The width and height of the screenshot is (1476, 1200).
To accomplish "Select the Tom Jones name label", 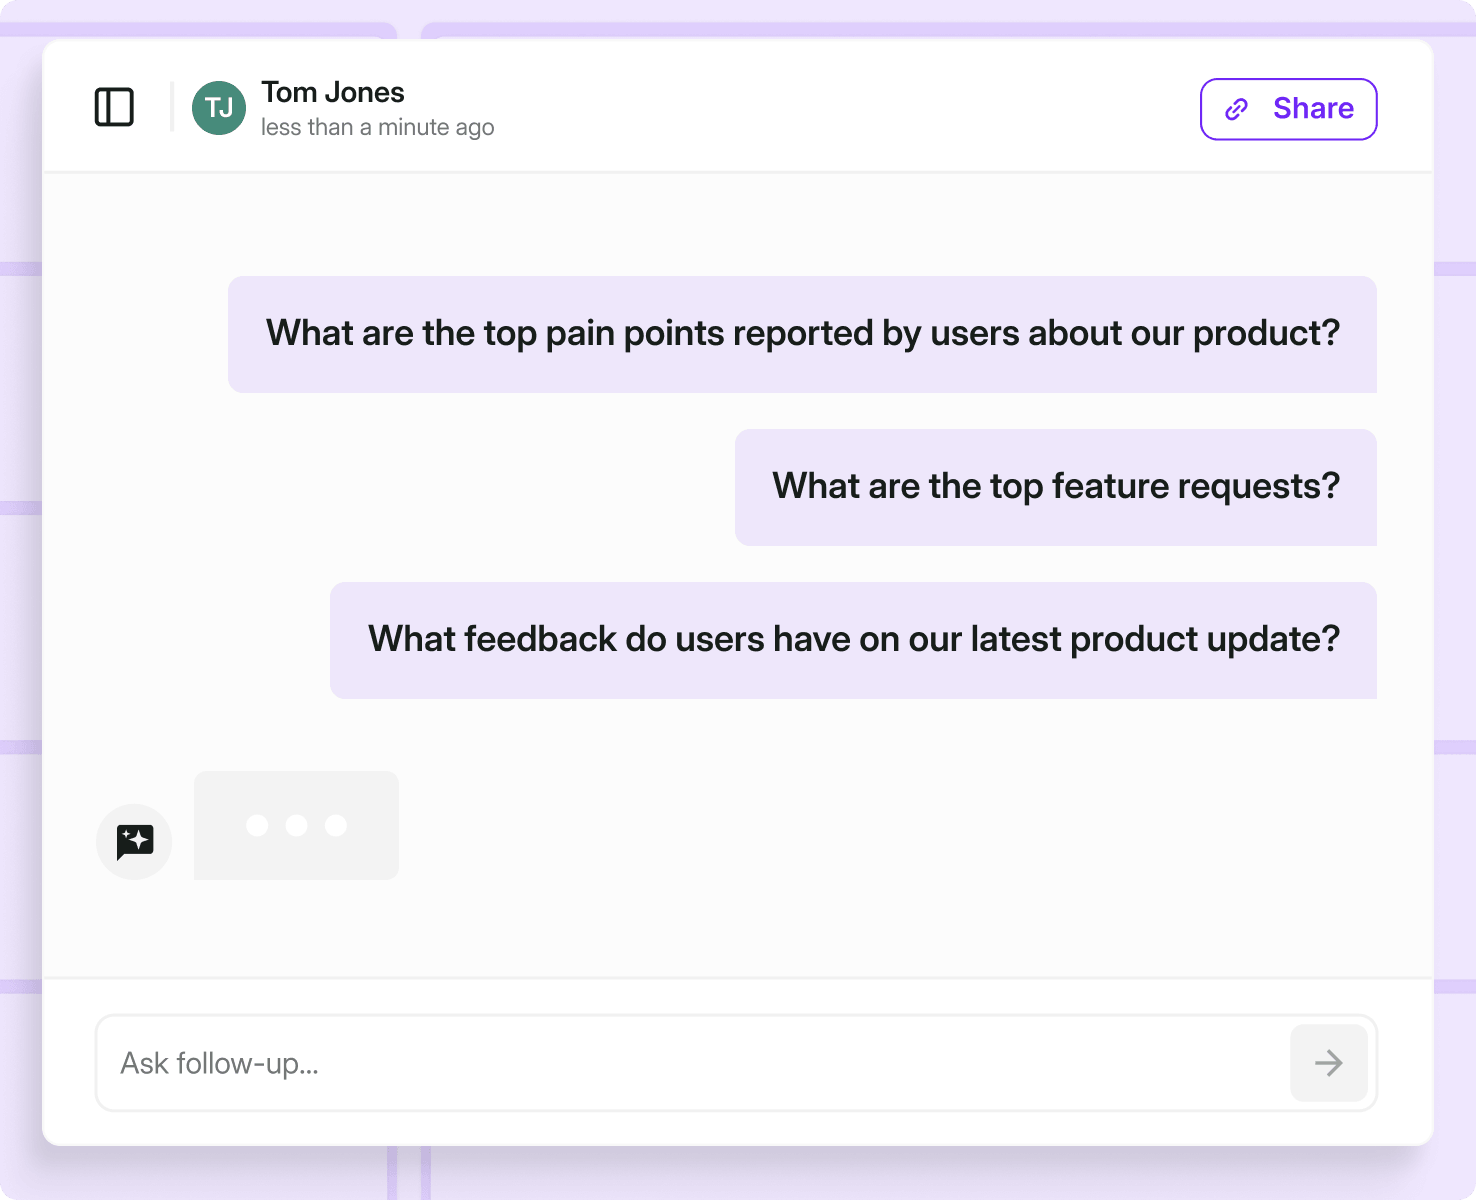I will tap(333, 92).
